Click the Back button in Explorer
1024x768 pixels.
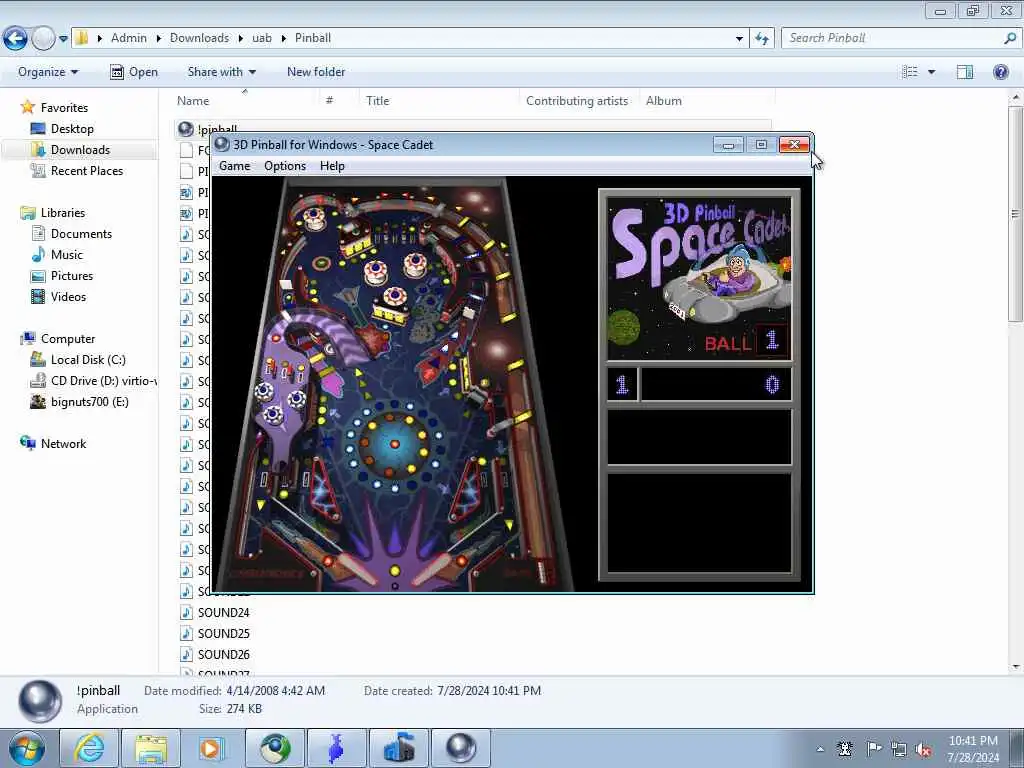[x=15, y=39]
